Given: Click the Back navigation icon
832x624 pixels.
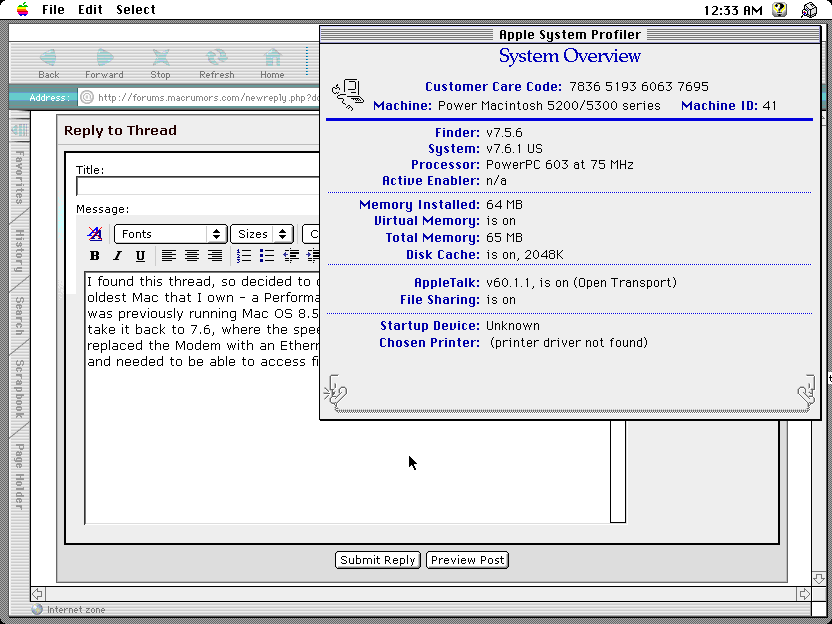Looking at the screenshot, I should pos(48,59).
